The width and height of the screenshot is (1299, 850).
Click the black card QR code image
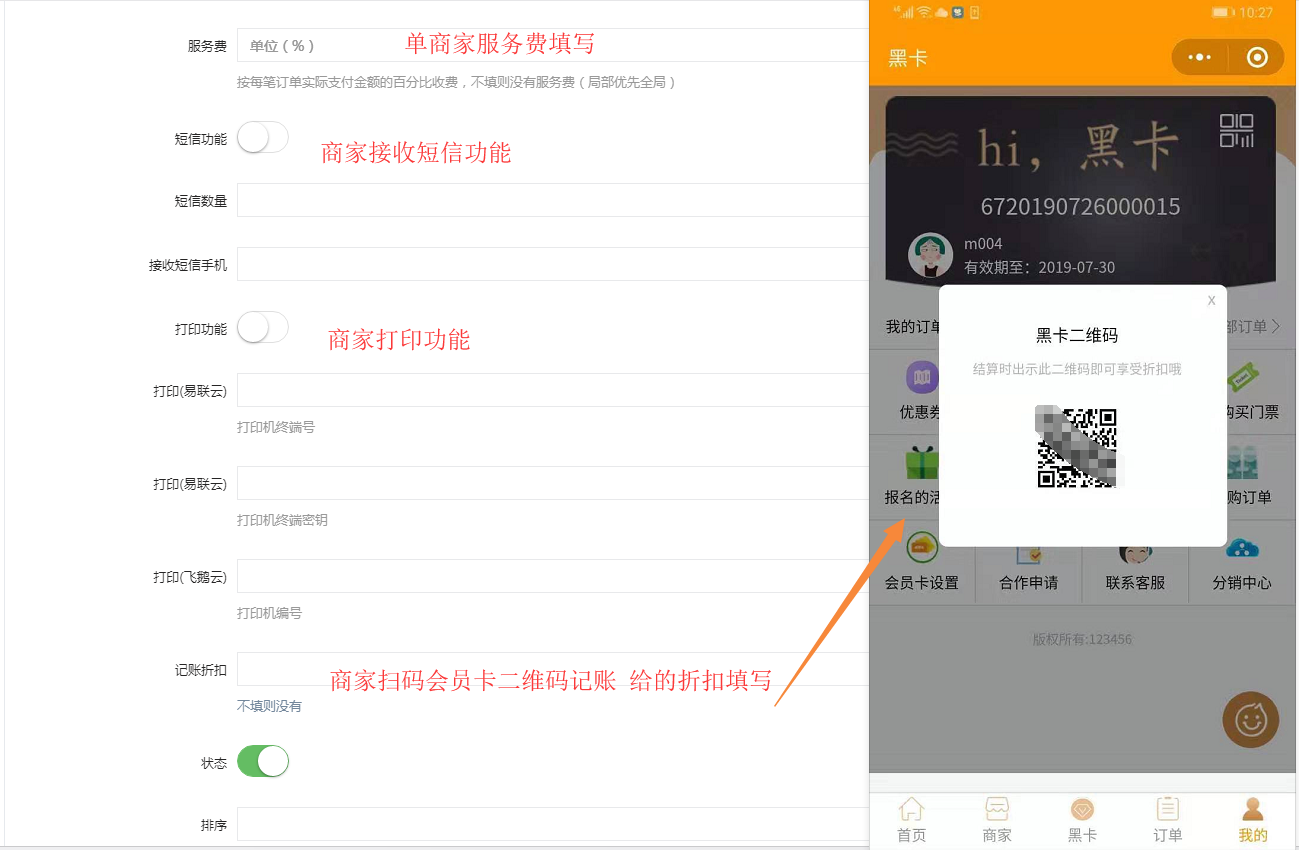[1077, 447]
